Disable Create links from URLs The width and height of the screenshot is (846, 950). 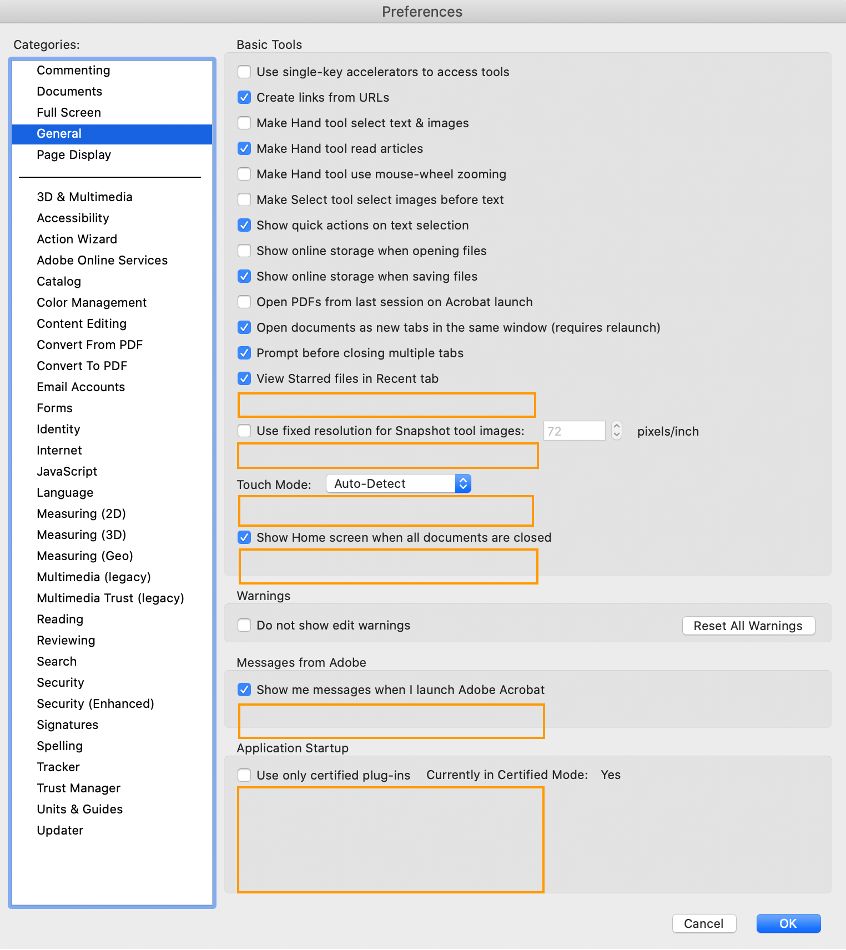coord(243,98)
